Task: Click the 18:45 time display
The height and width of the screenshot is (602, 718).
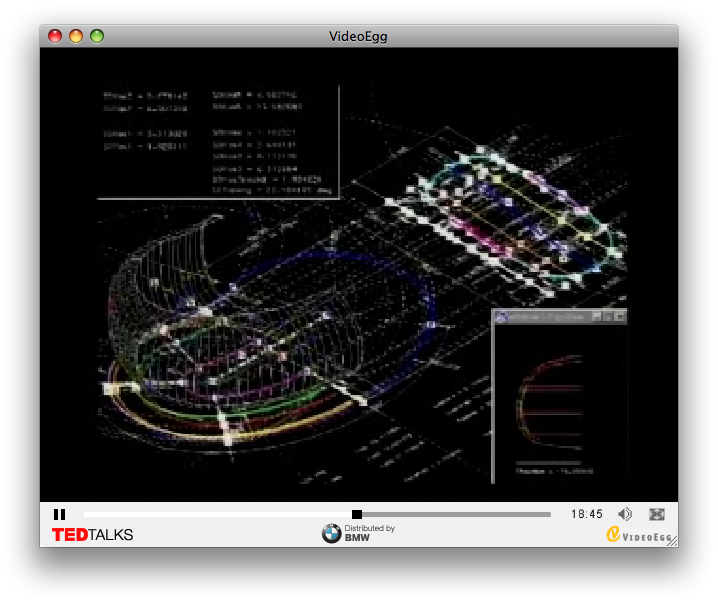Action: coord(587,514)
